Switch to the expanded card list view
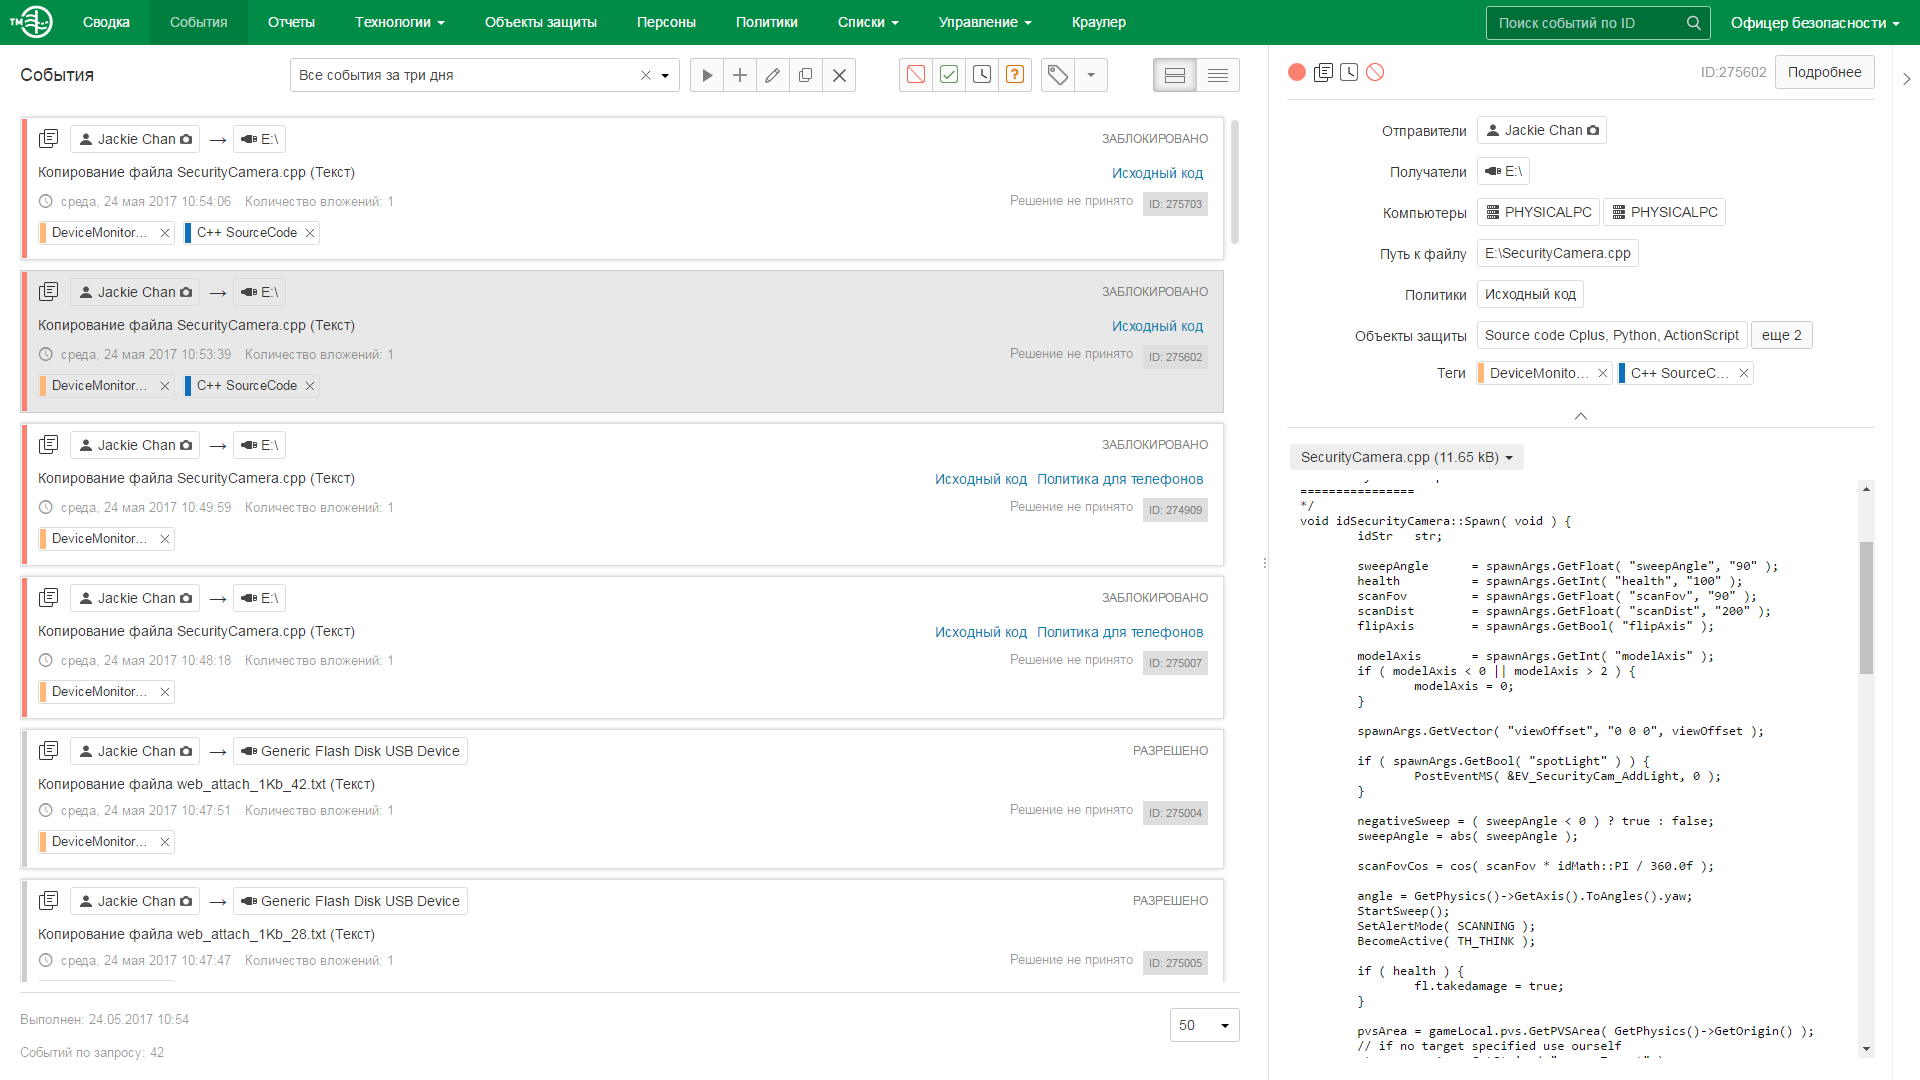The width and height of the screenshot is (1920, 1080). click(1175, 75)
